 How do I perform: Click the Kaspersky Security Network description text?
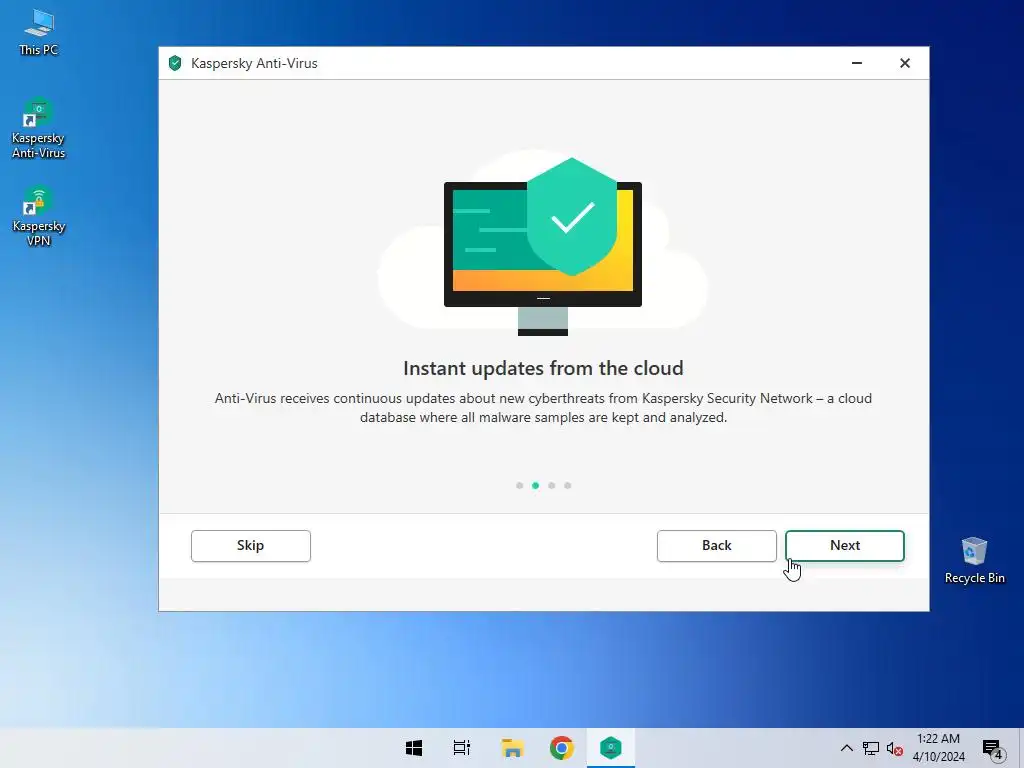point(543,408)
